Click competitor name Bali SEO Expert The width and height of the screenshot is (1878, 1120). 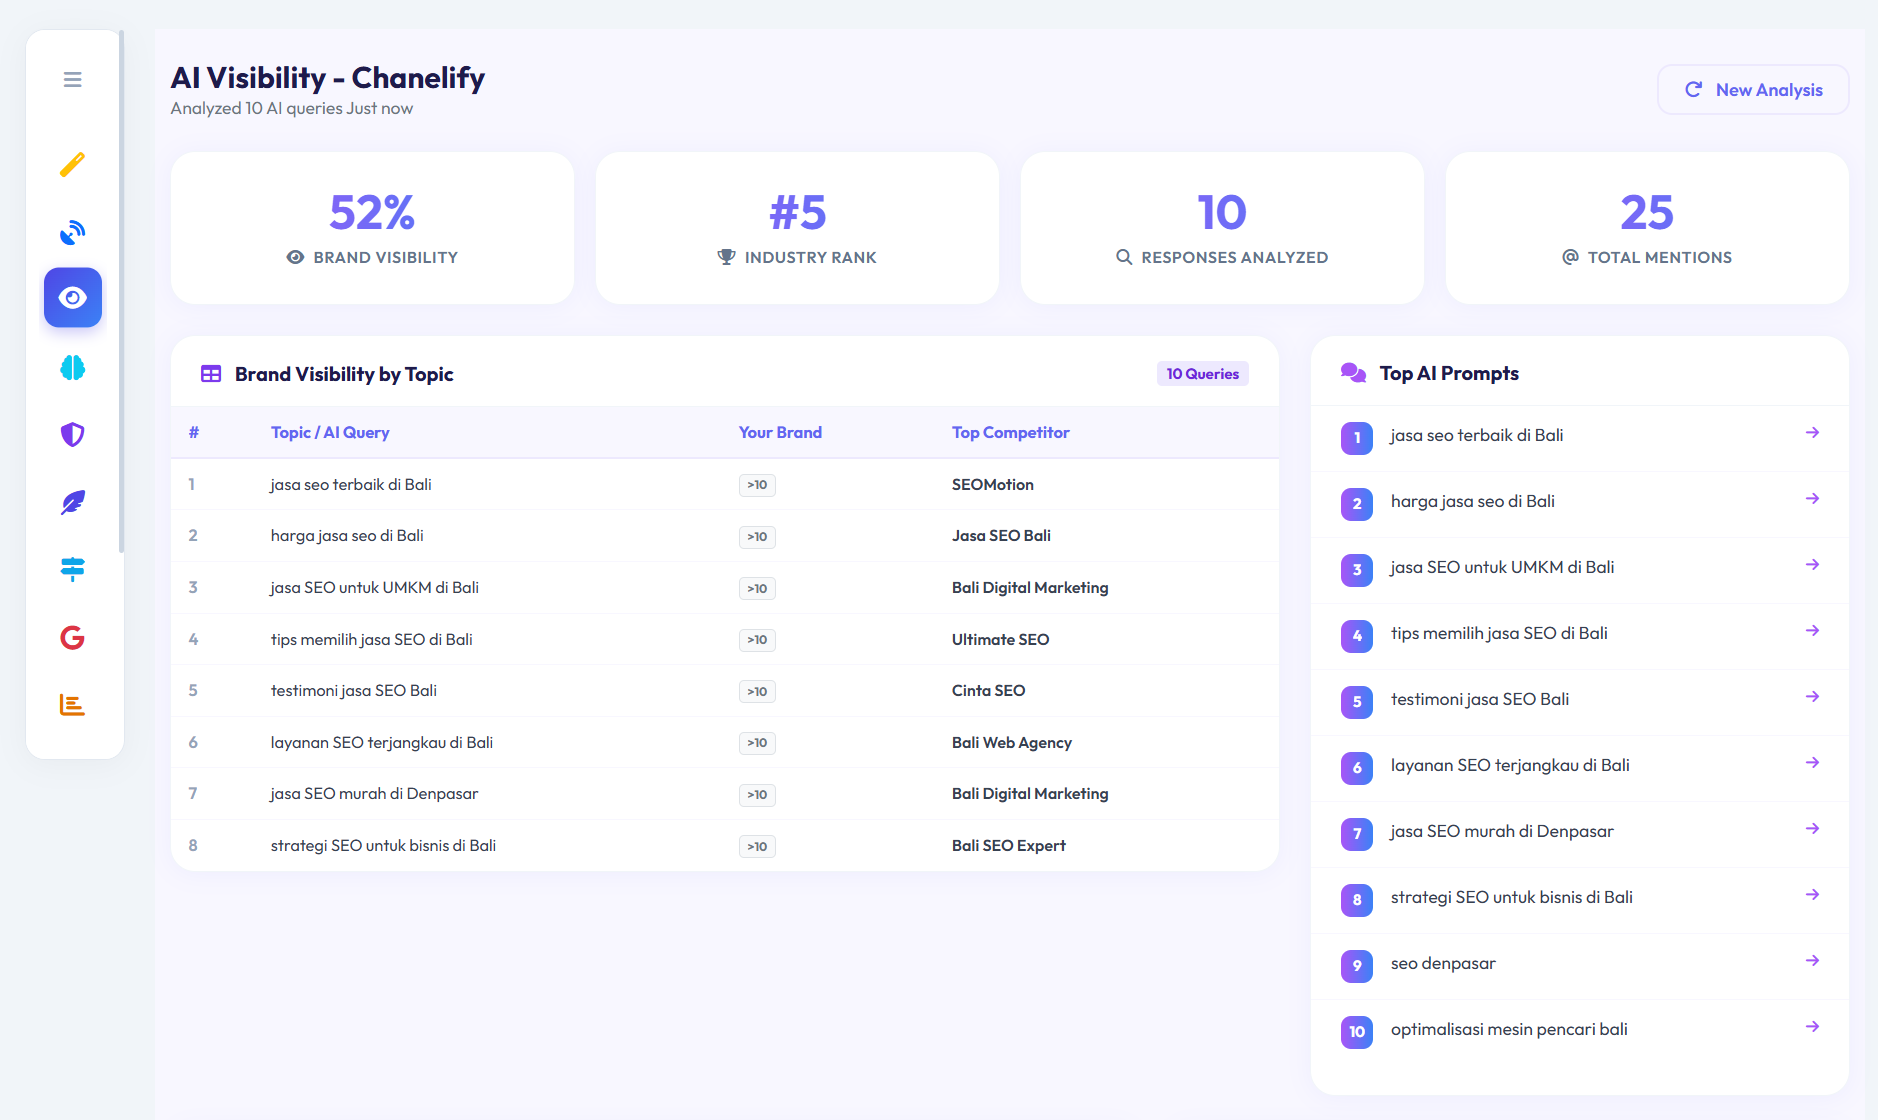click(x=1009, y=846)
